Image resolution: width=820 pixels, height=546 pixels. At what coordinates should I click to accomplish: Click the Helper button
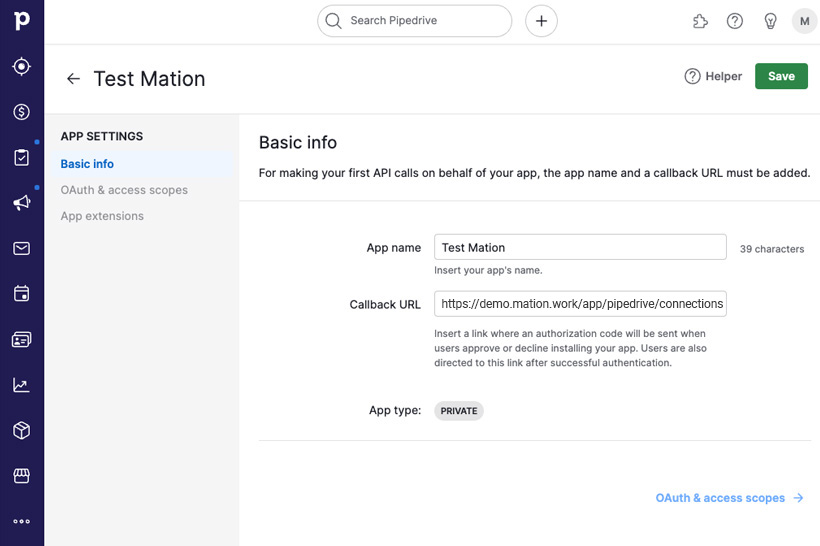(x=713, y=76)
